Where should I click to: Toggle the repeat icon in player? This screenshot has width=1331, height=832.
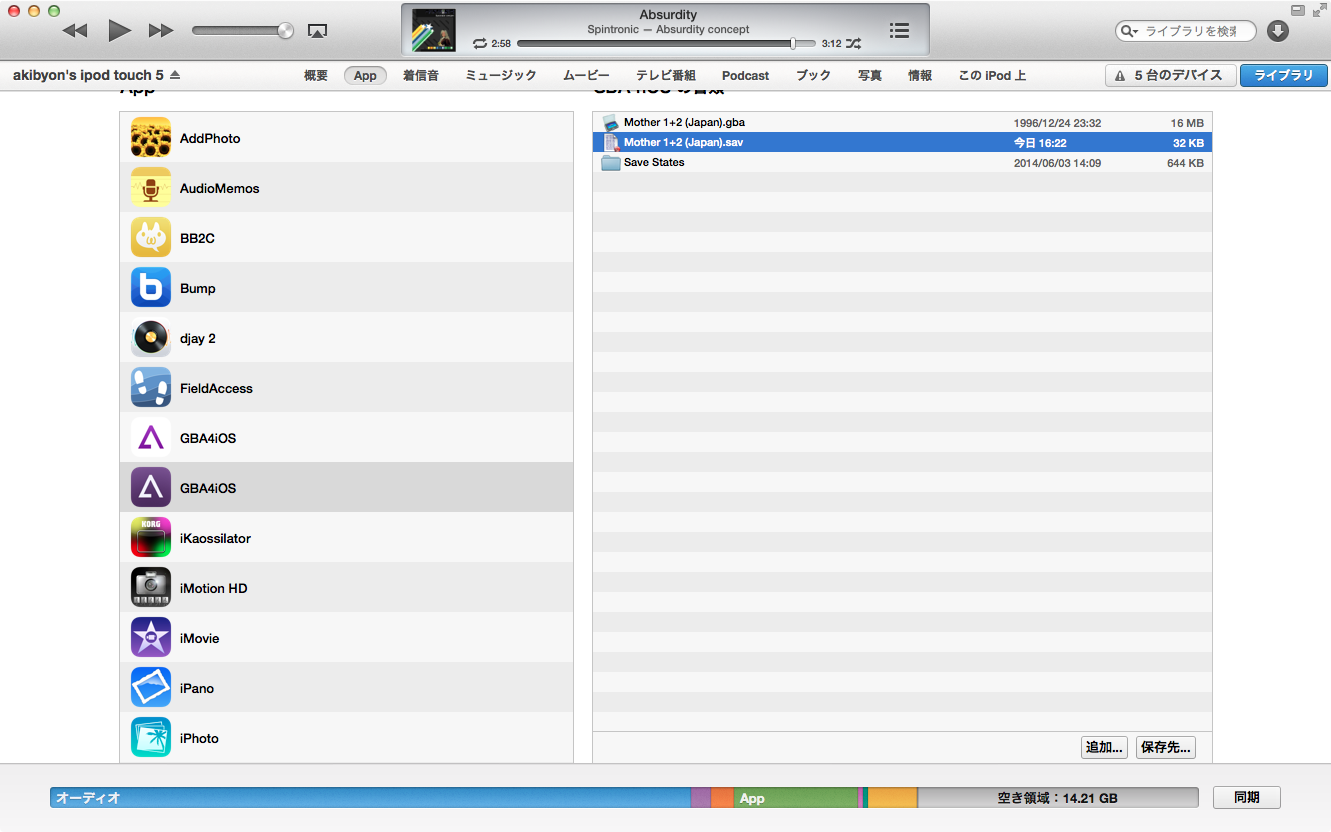tap(480, 44)
